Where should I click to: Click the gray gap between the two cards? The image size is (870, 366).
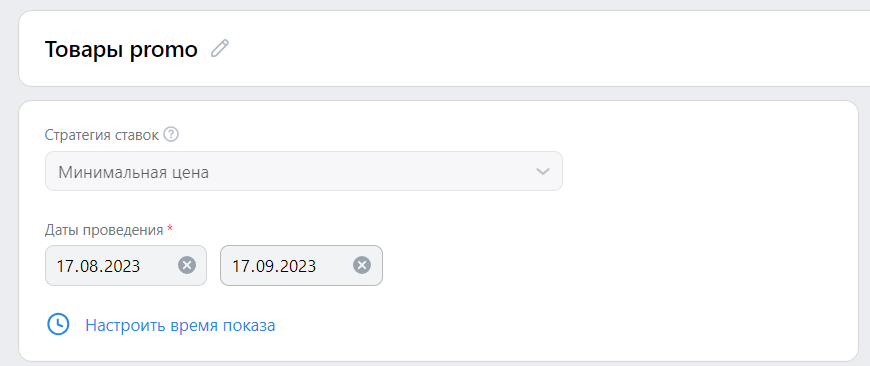click(444, 93)
